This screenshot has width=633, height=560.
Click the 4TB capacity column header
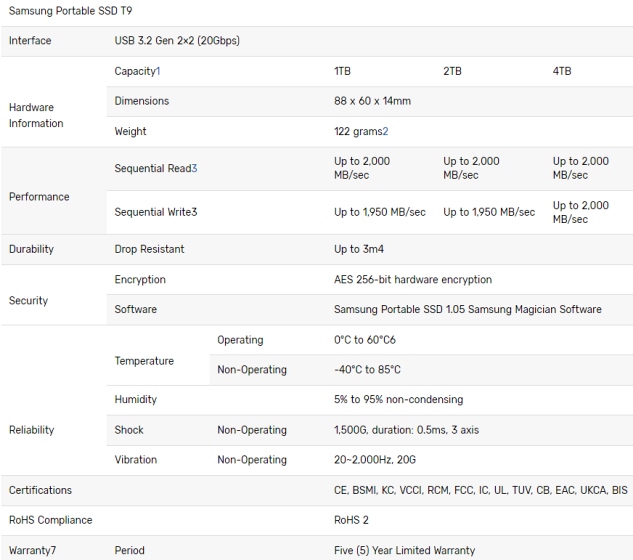click(x=562, y=72)
